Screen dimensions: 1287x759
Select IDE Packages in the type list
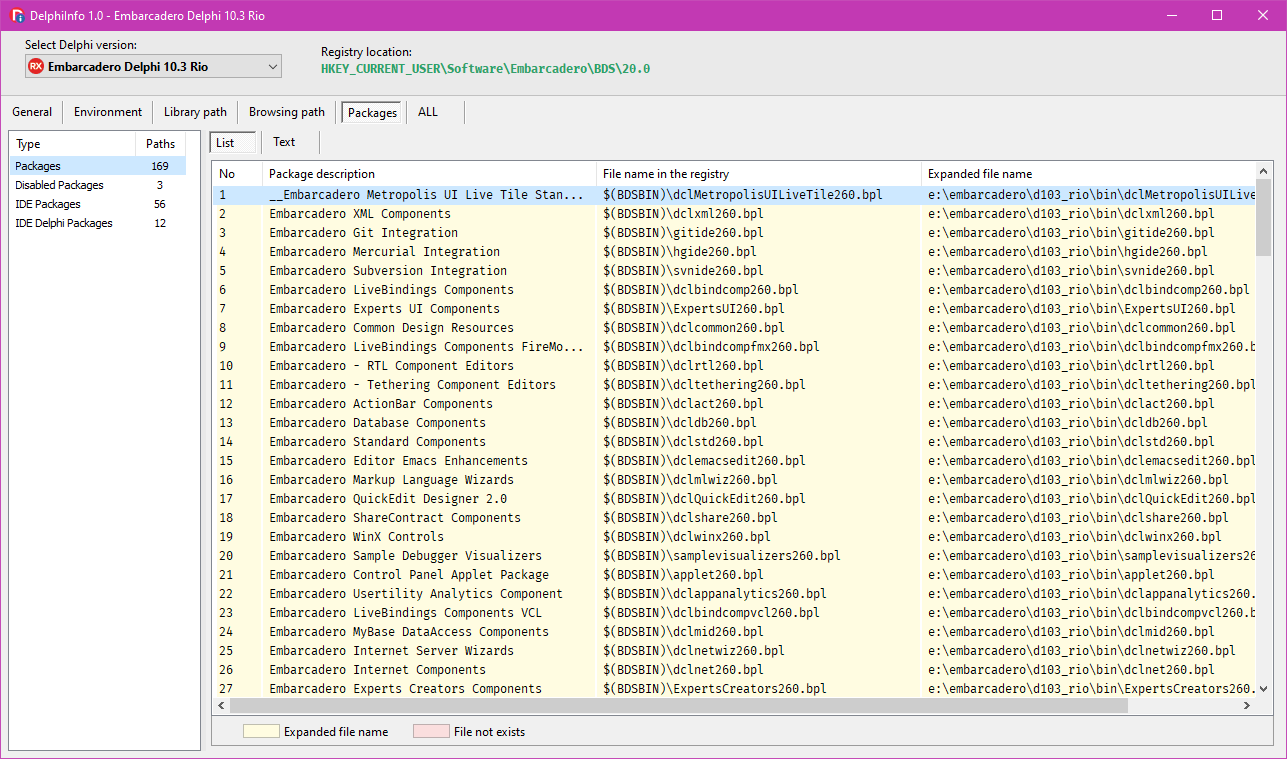click(x=48, y=204)
